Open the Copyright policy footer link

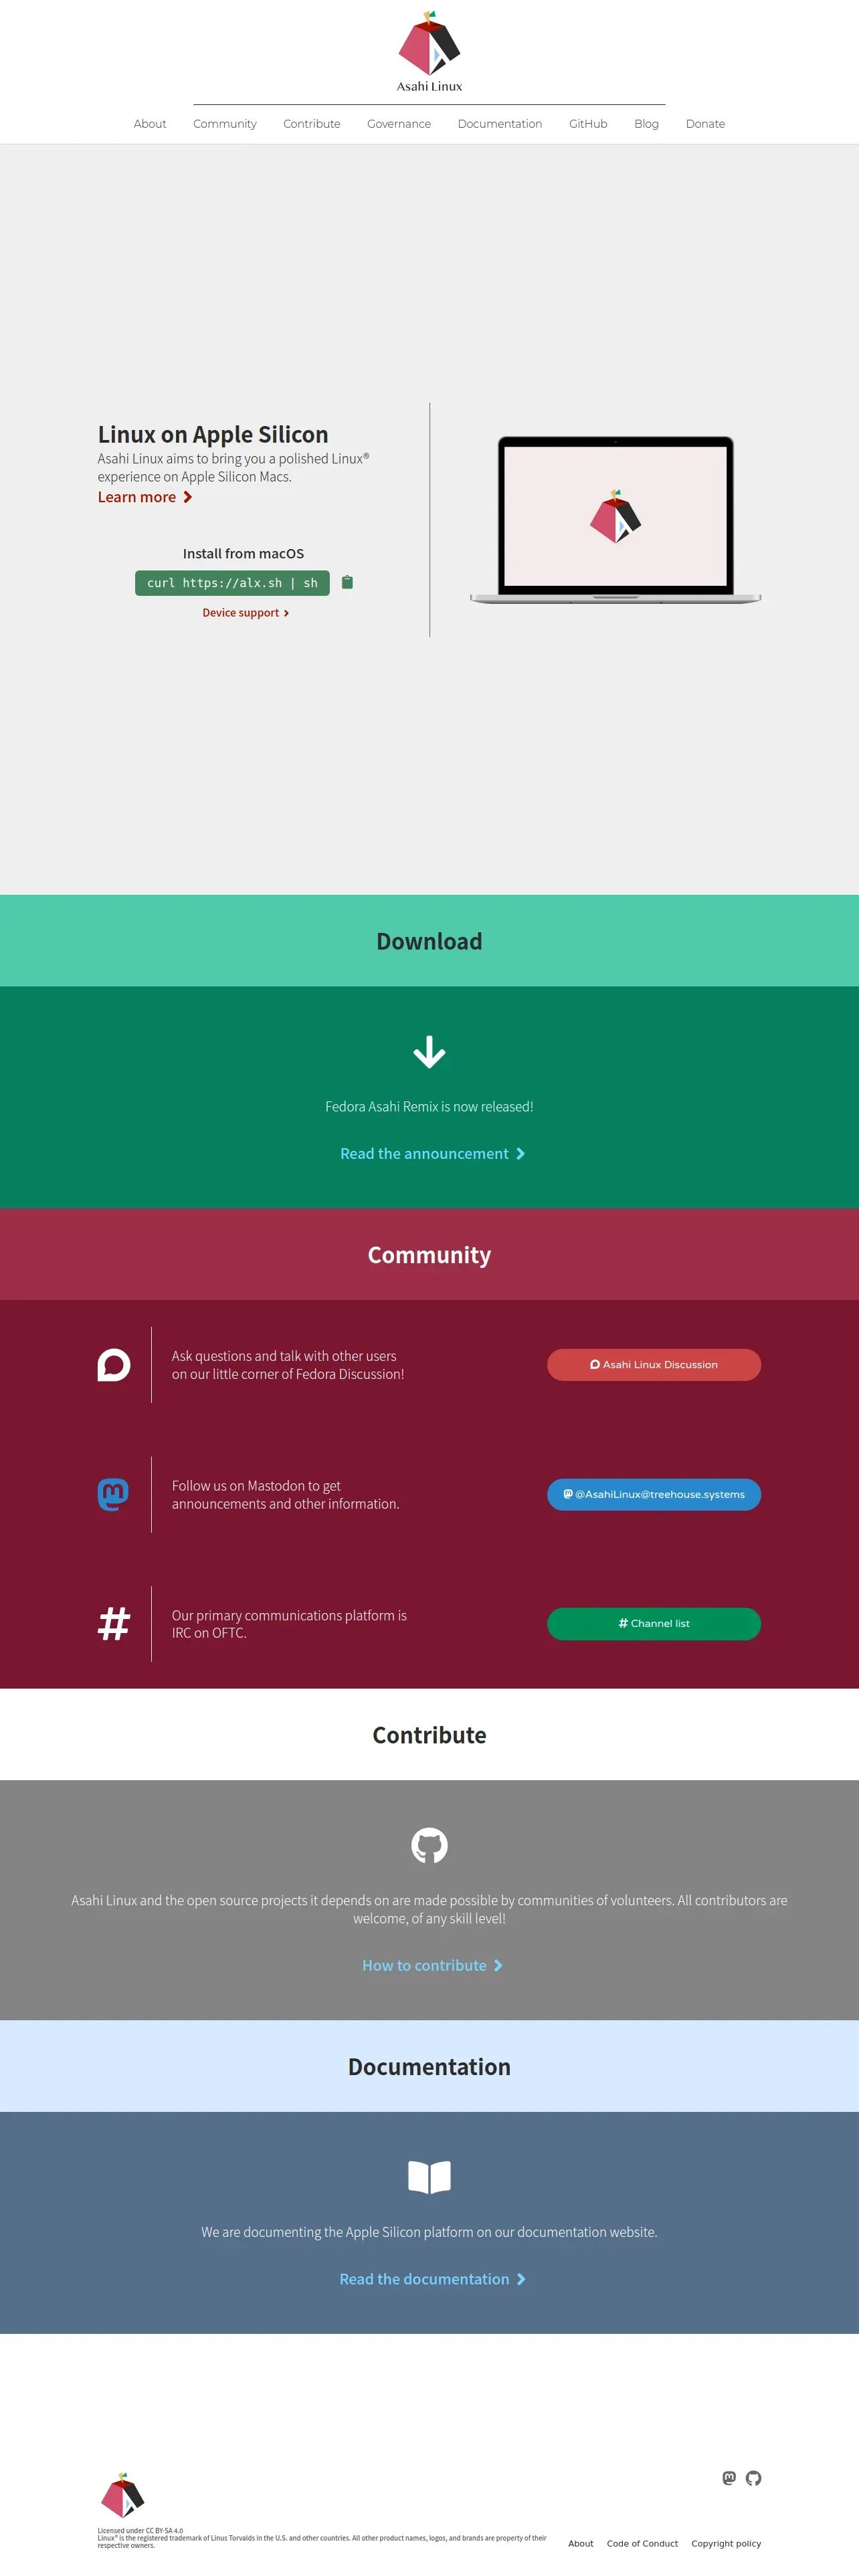[x=726, y=2543]
